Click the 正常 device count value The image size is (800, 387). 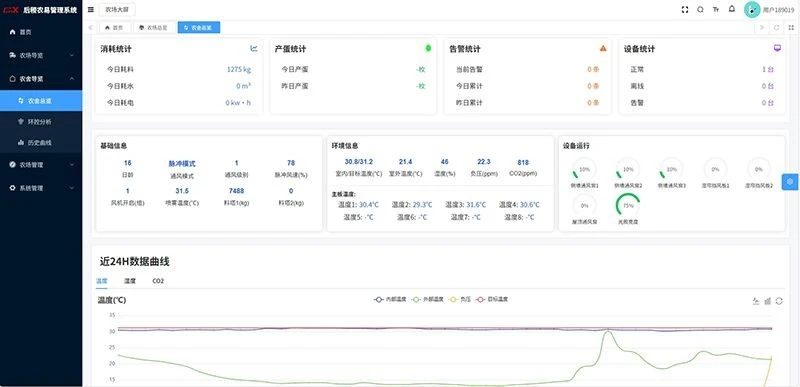point(768,69)
